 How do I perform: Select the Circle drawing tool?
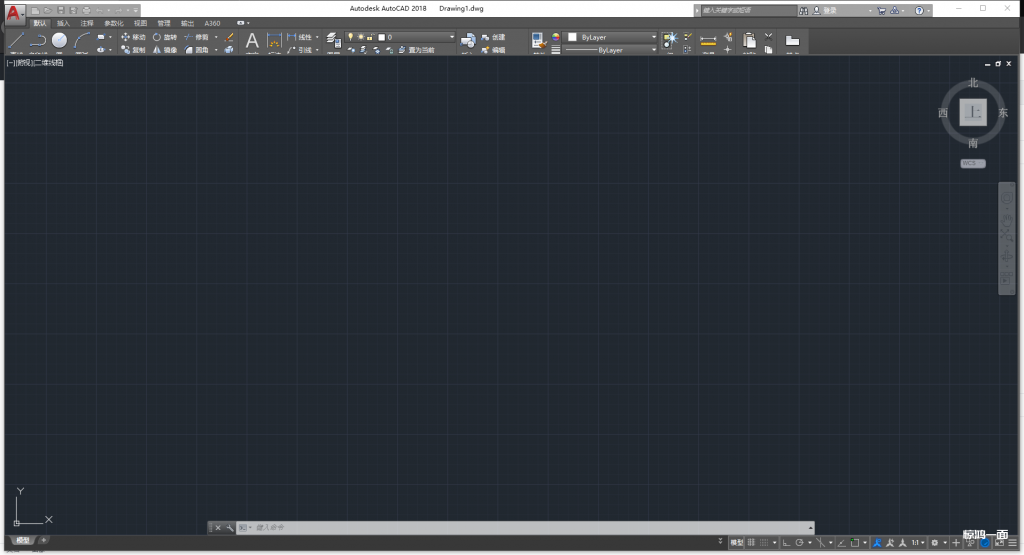(x=59, y=40)
